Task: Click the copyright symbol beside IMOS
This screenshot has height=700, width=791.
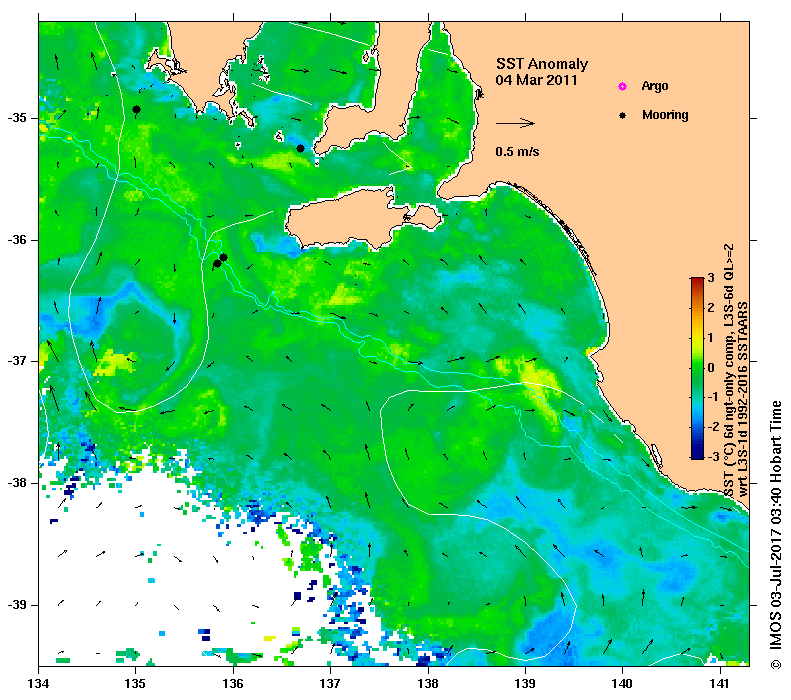Action: (x=775, y=665)
